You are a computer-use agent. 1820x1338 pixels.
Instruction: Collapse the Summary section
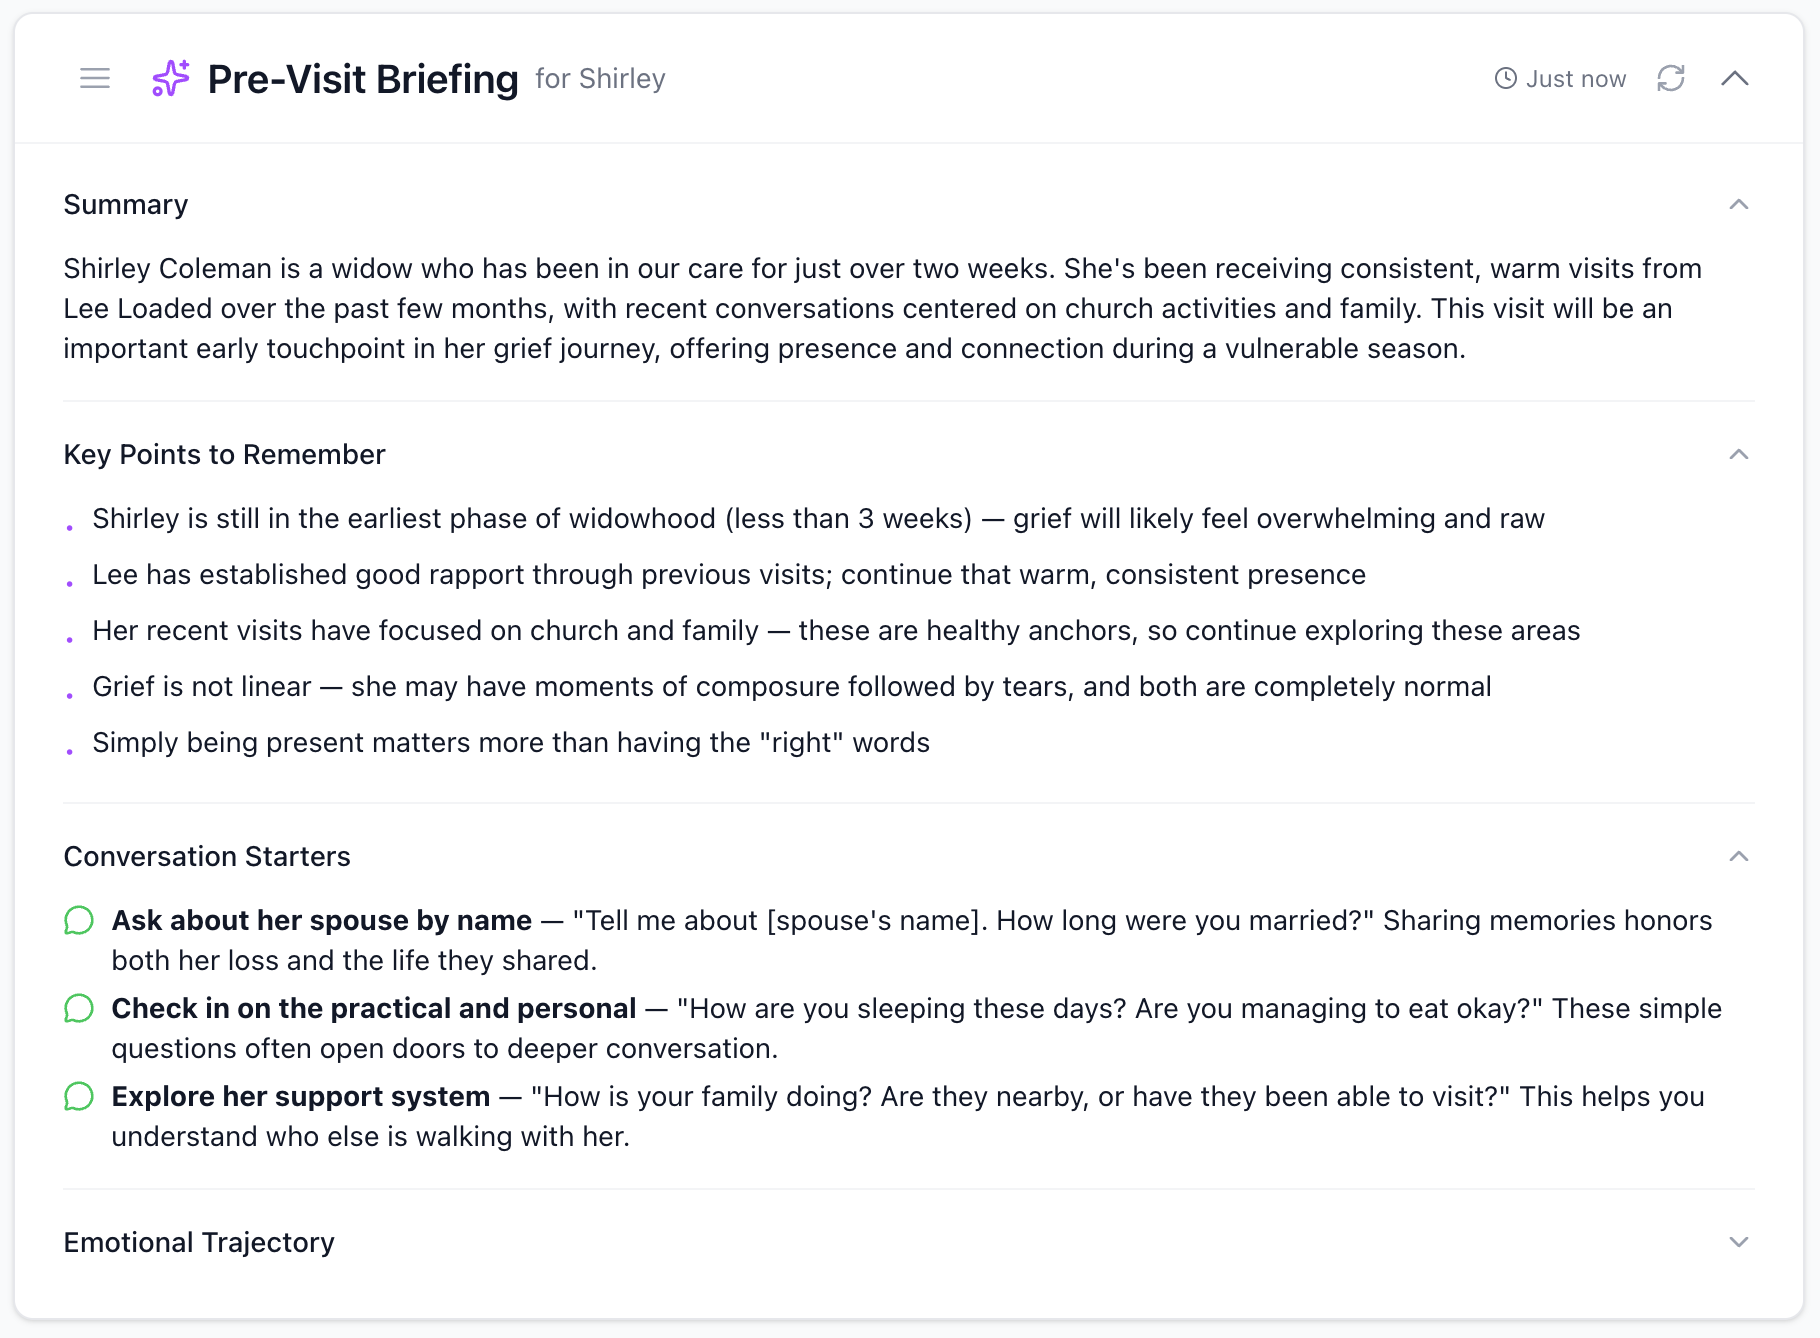[1740, 204]
